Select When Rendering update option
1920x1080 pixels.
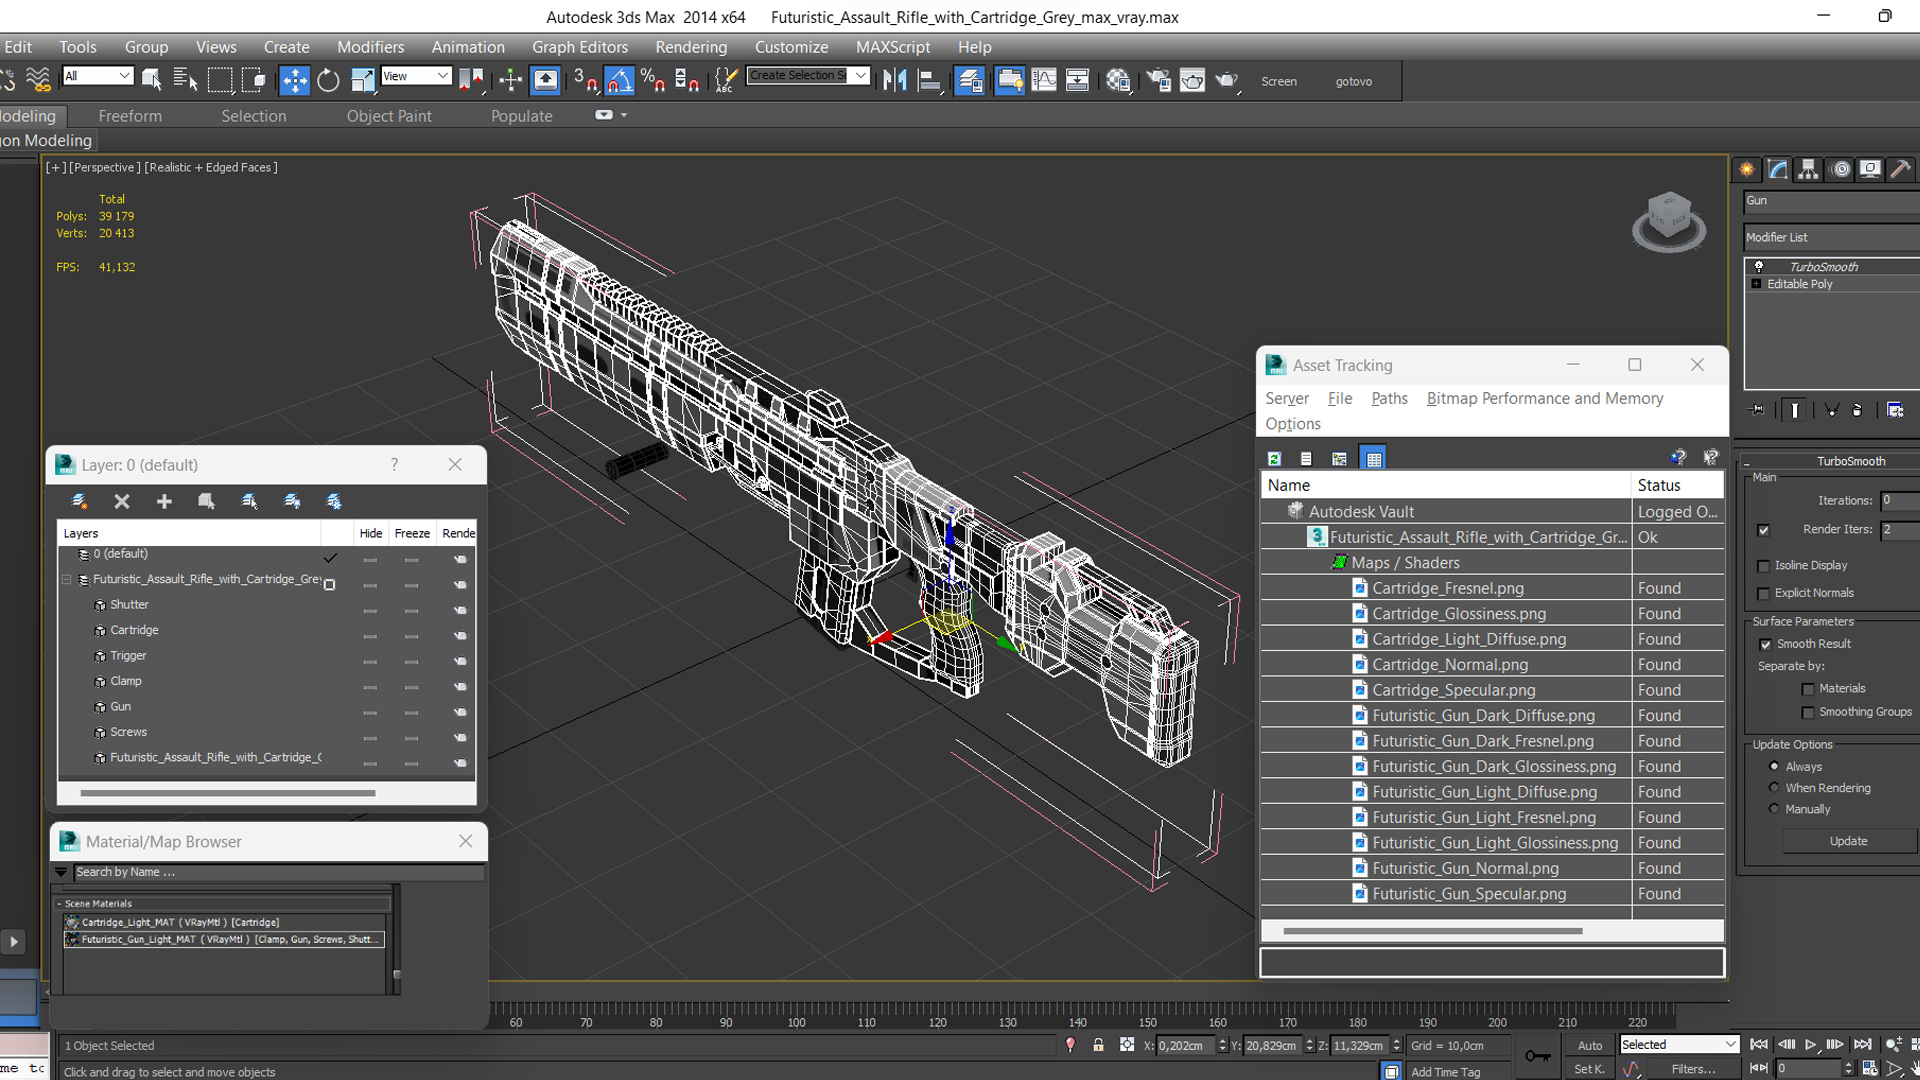(x=1774, y=788)
